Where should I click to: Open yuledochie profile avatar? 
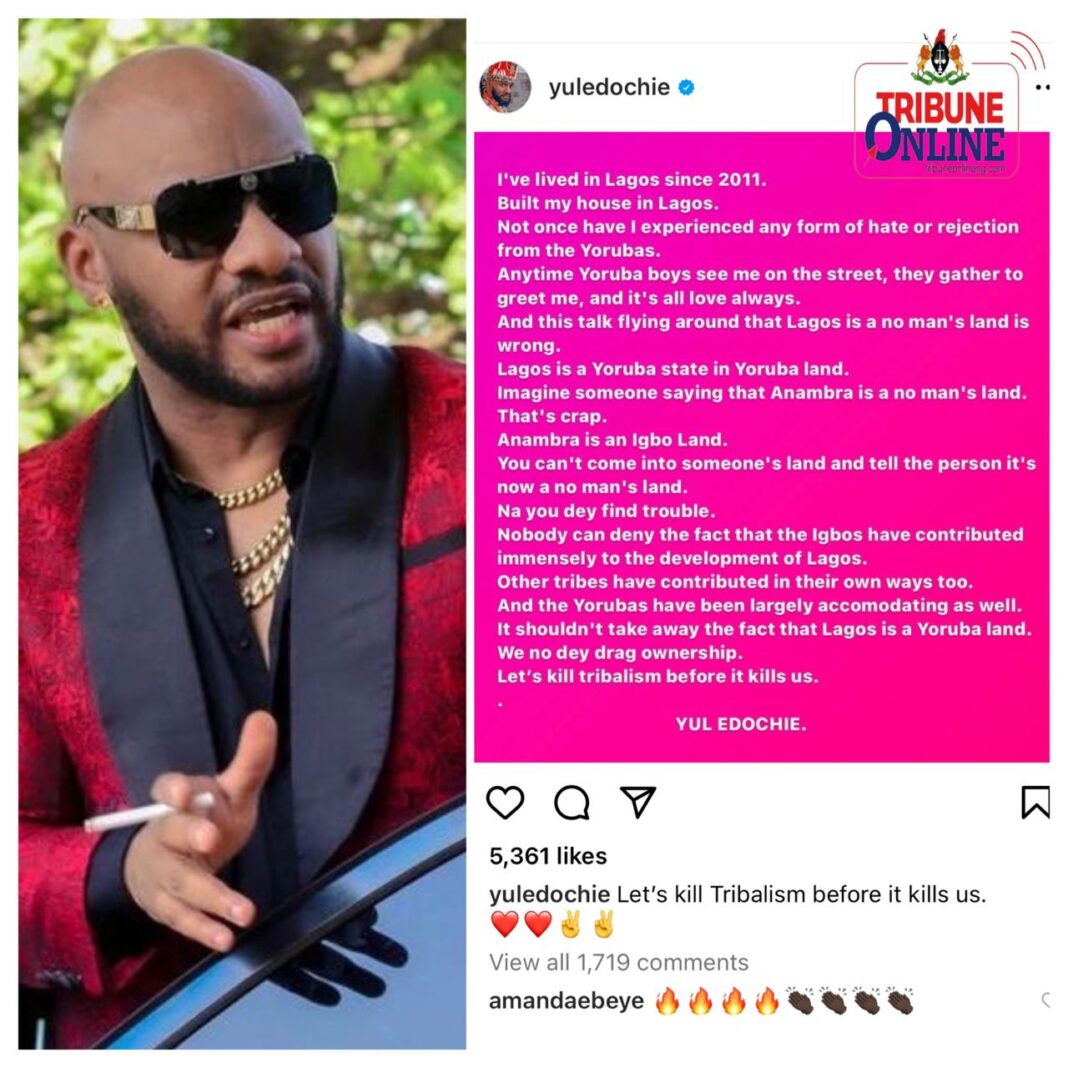pos(505,87)
